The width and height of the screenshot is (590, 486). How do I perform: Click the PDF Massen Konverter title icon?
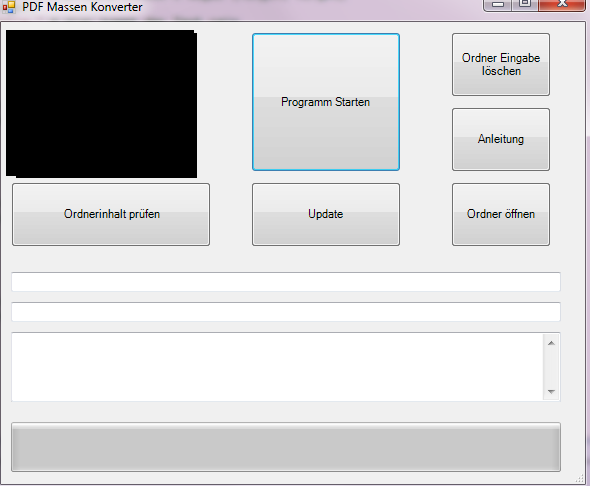[9, 7]
